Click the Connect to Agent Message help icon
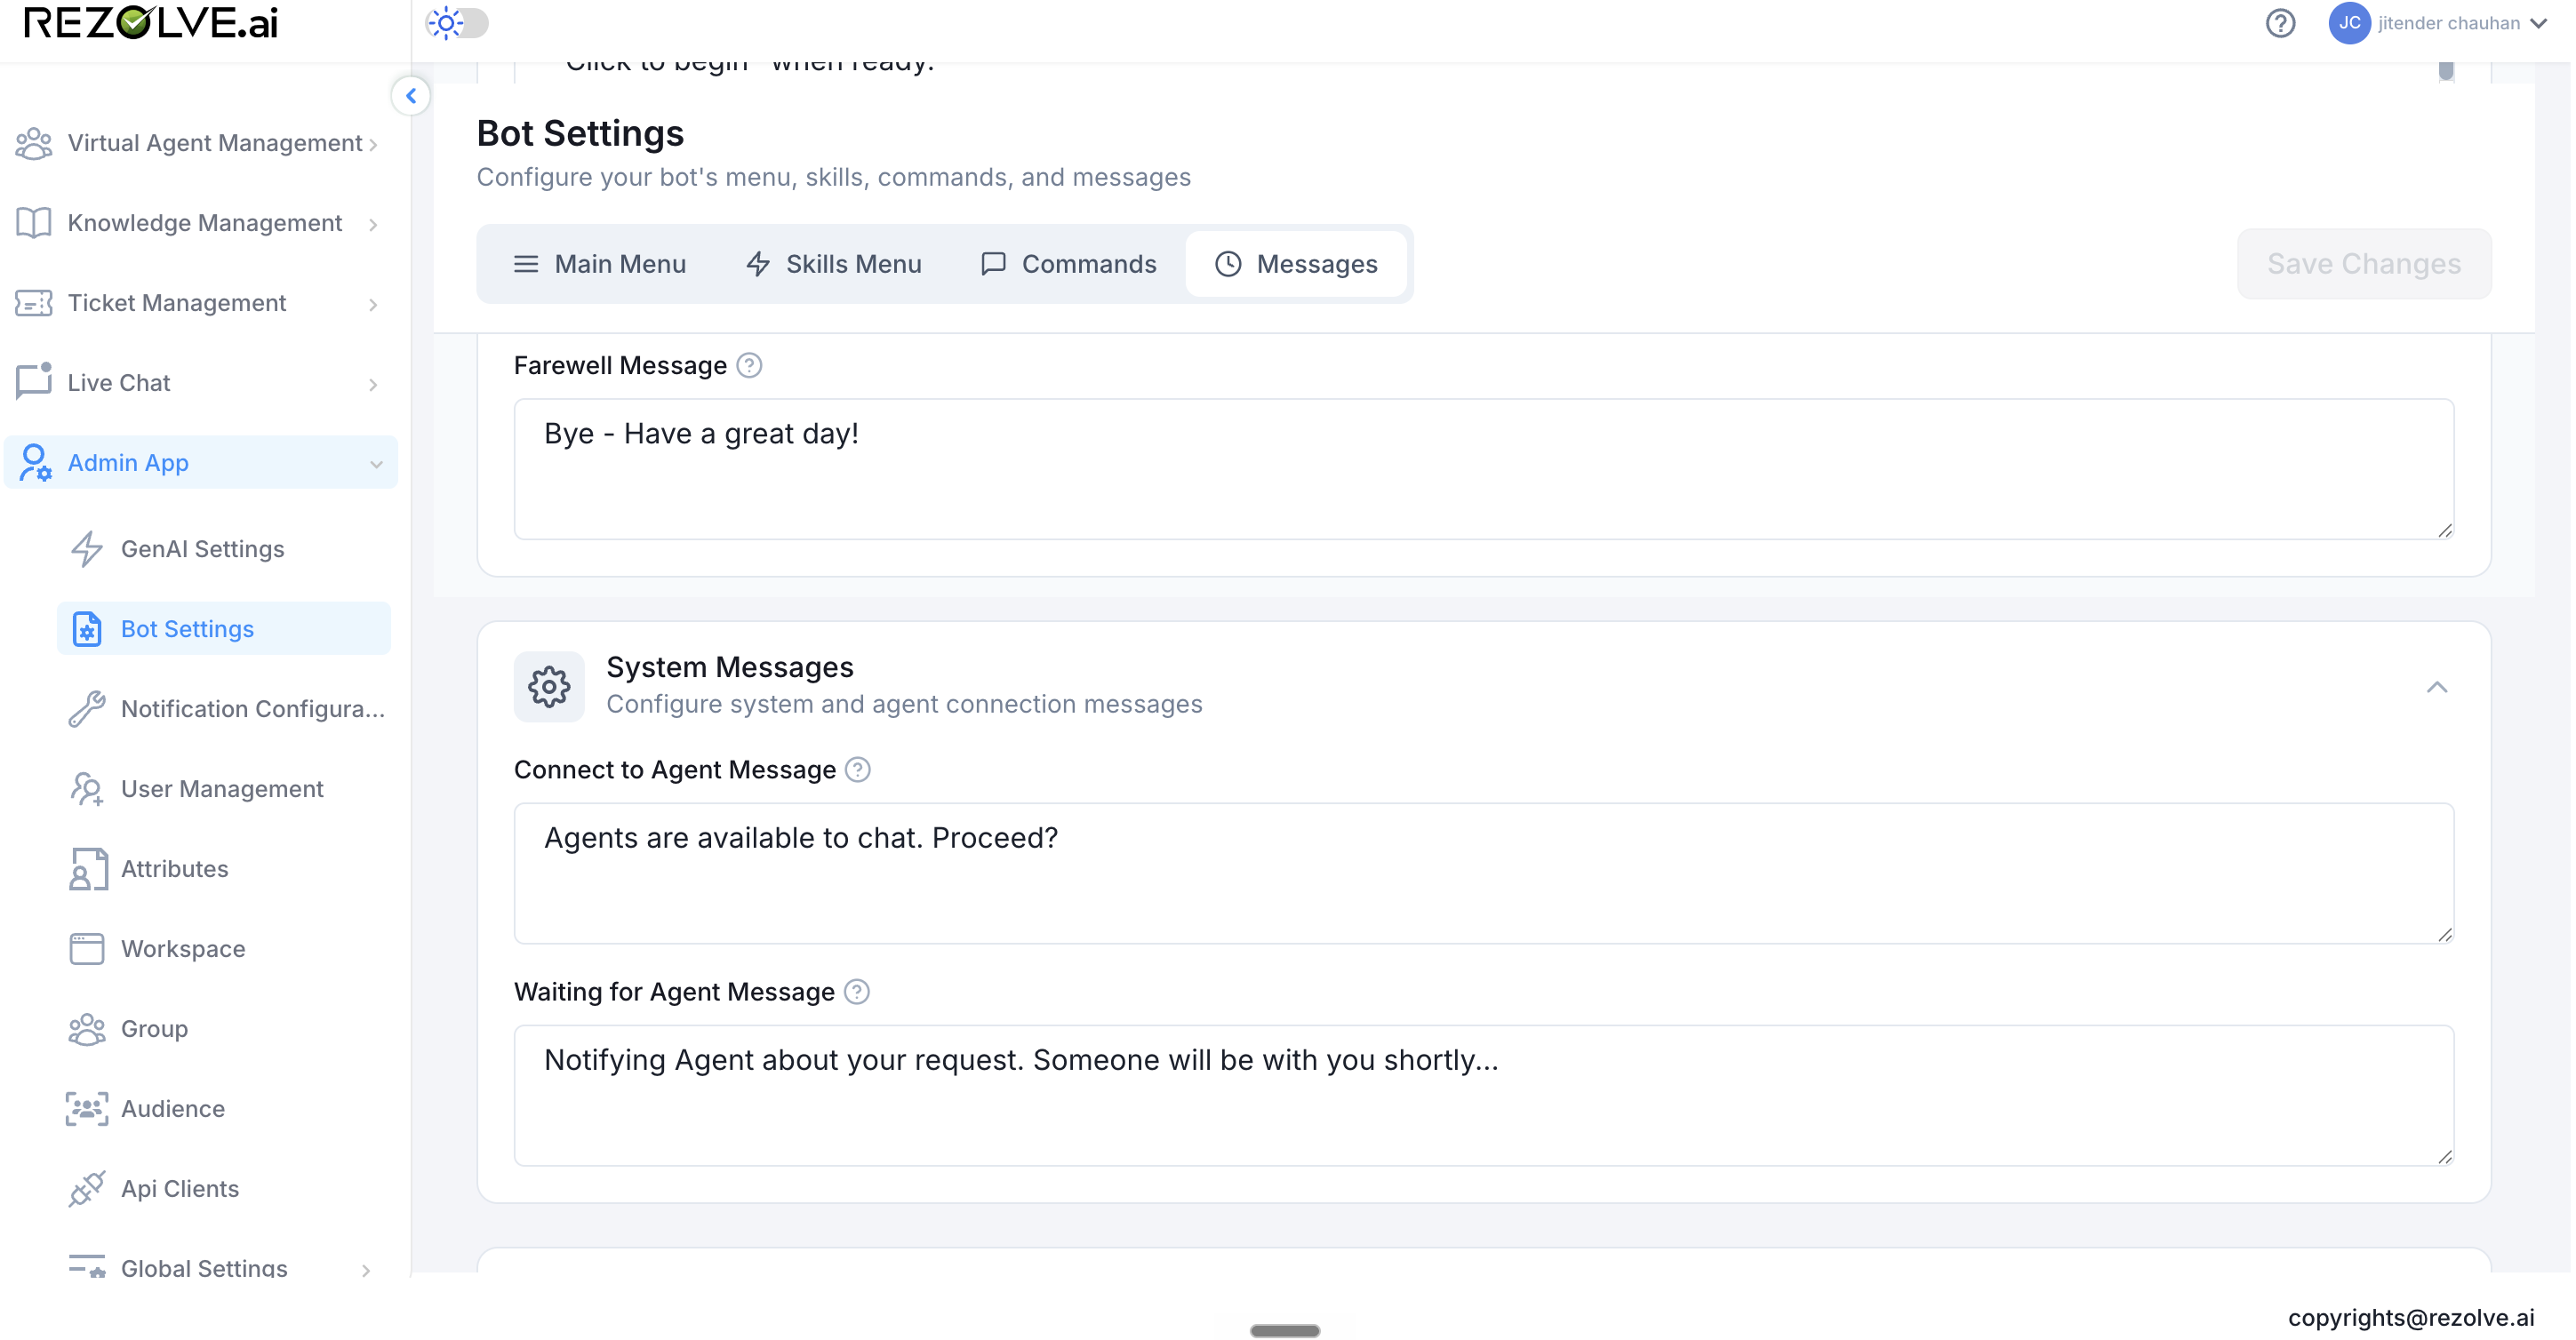The width and height of the screenshot is (2576, 1340). tap(858, 769)
